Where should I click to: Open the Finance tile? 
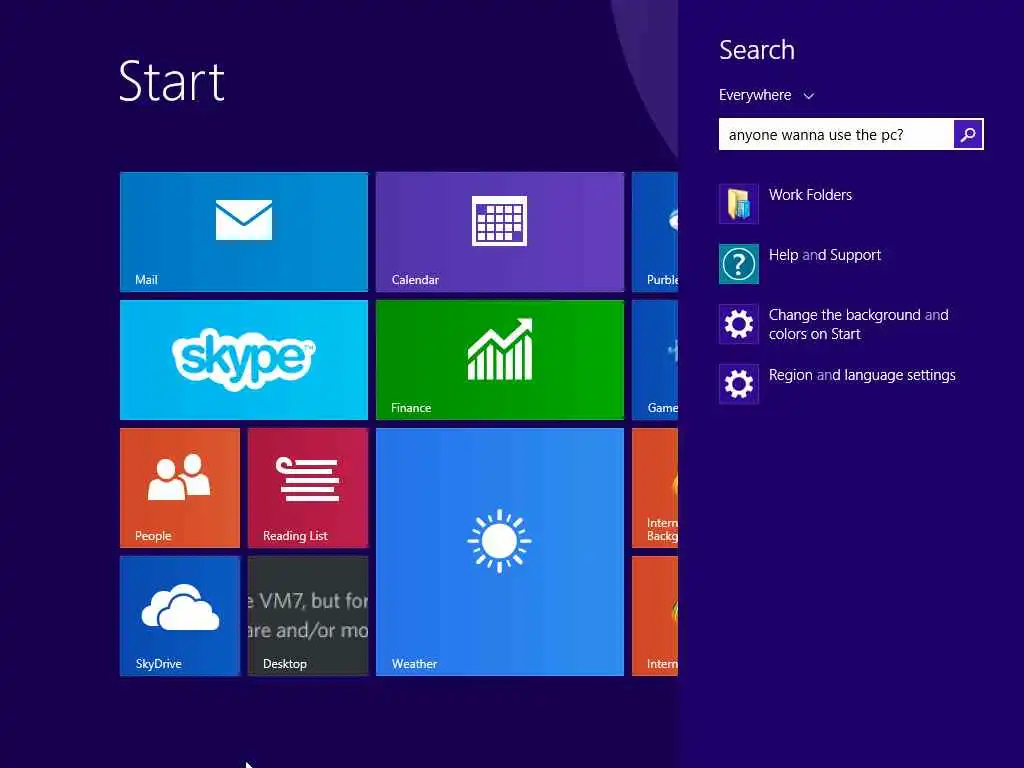point(500,360)
